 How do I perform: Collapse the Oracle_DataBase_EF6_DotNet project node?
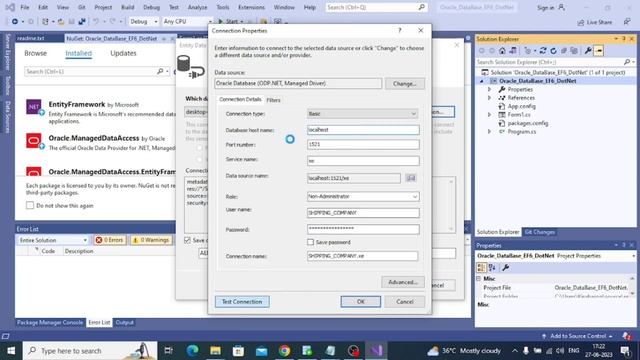pyautogui.click(x=482, y=81)
